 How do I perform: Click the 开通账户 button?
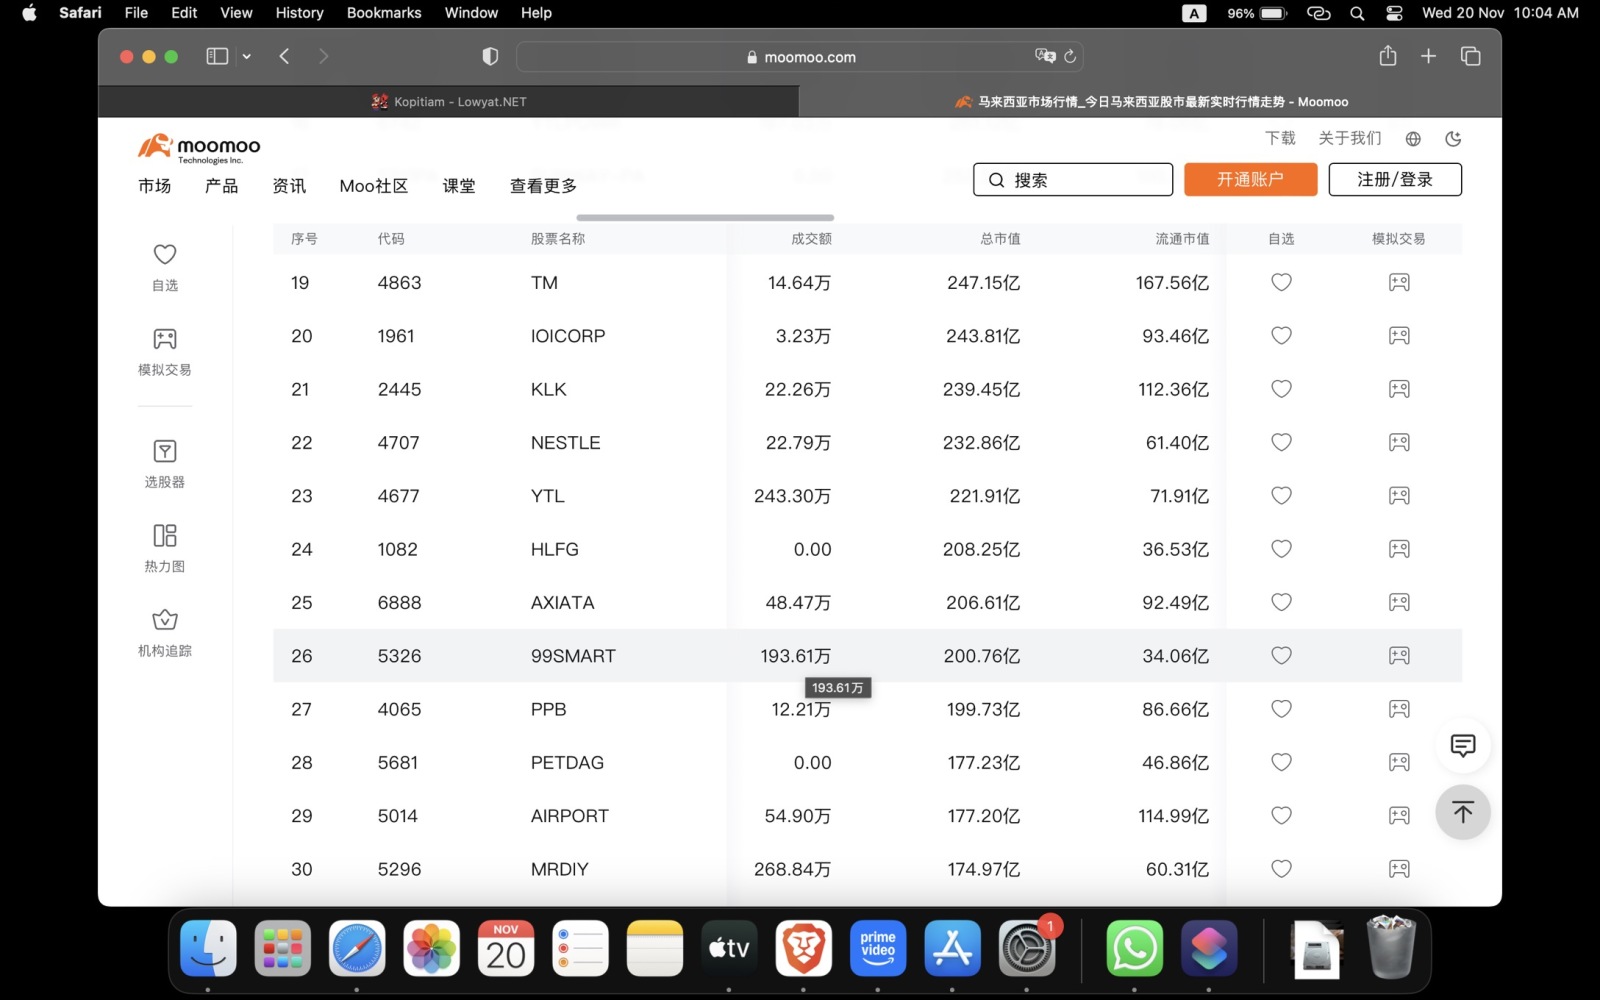pos(1250,179)
